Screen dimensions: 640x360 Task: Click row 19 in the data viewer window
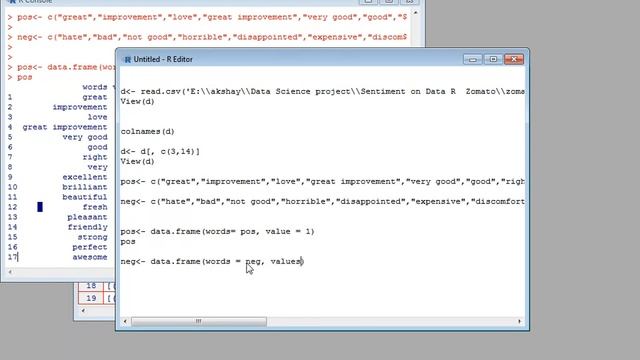[x=97, y=298]
